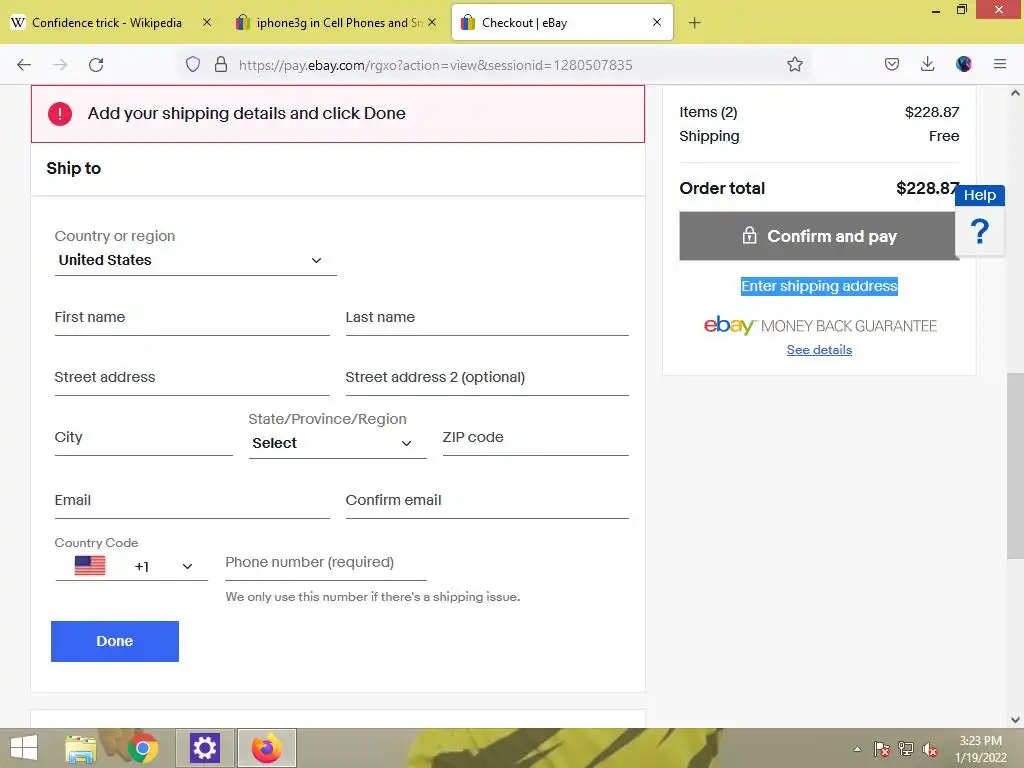Click the Confirm and pay button
The height and width of the screenshot is (768, 1024).
point(819,236)
